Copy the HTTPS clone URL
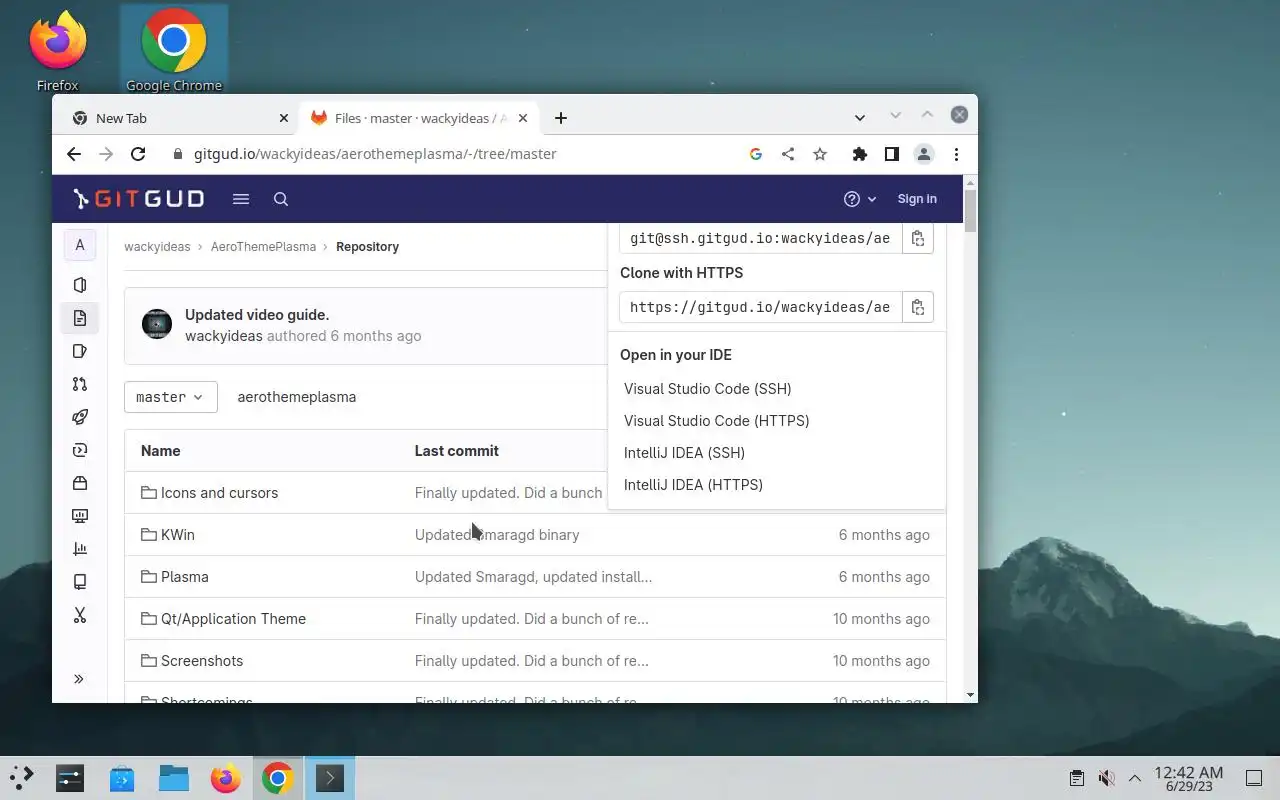 coord(918,307)
